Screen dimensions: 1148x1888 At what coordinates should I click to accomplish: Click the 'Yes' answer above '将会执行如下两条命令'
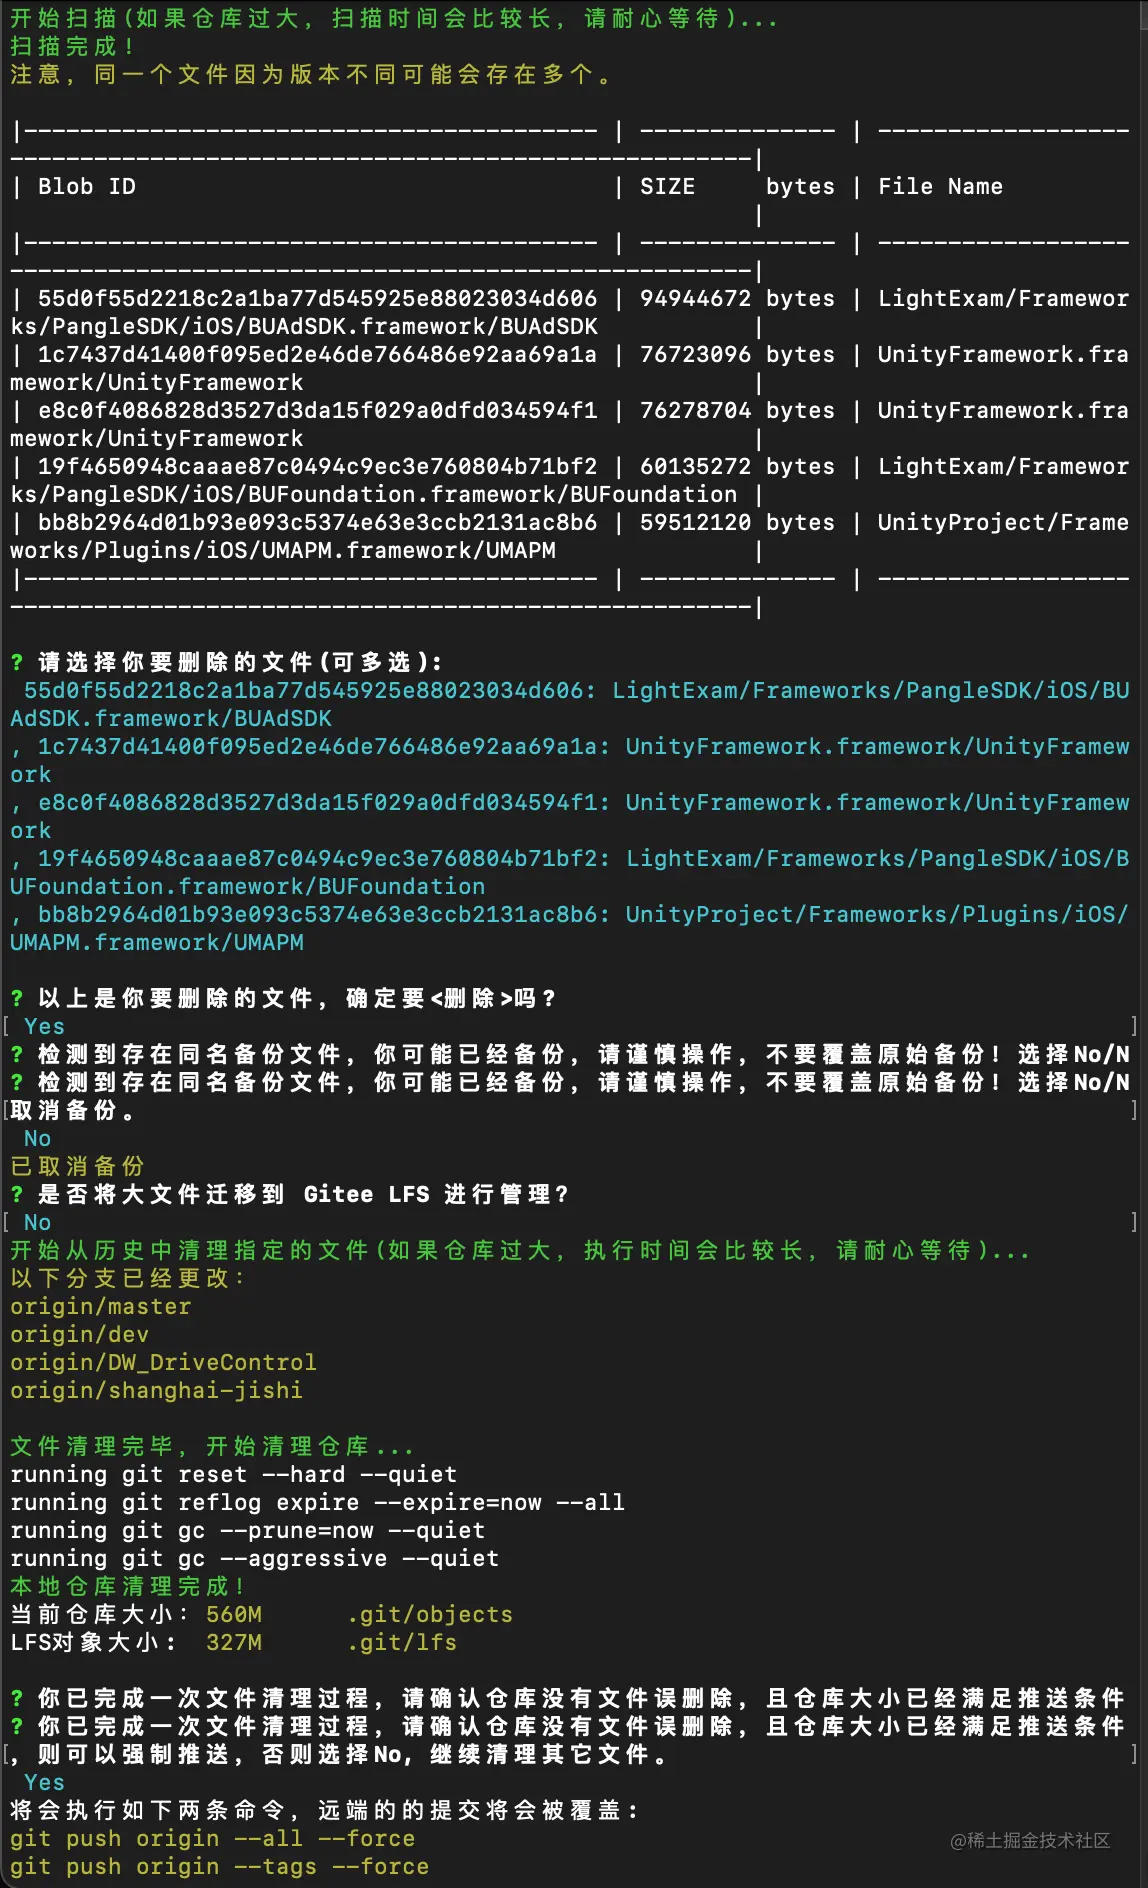click(x=44, y=1782)
